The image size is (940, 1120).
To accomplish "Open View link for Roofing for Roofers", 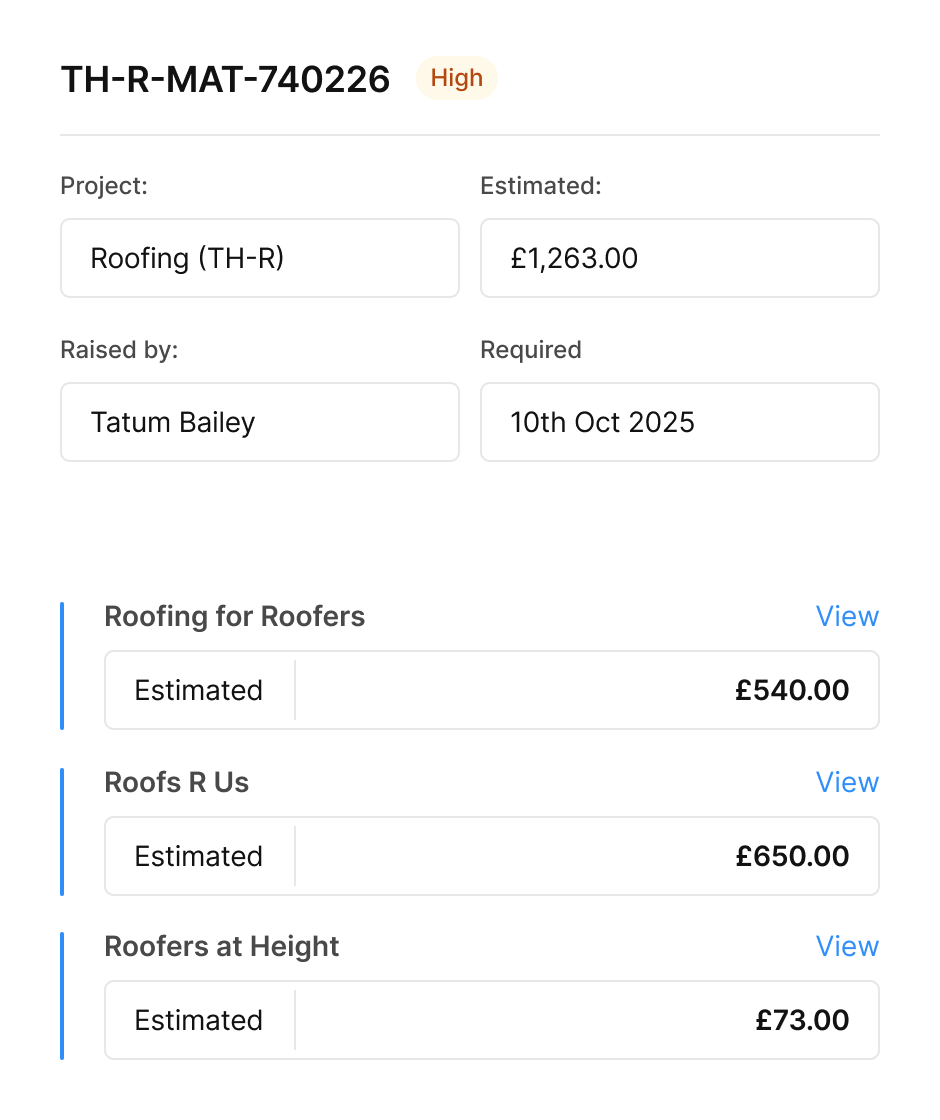I will (847, 616).
